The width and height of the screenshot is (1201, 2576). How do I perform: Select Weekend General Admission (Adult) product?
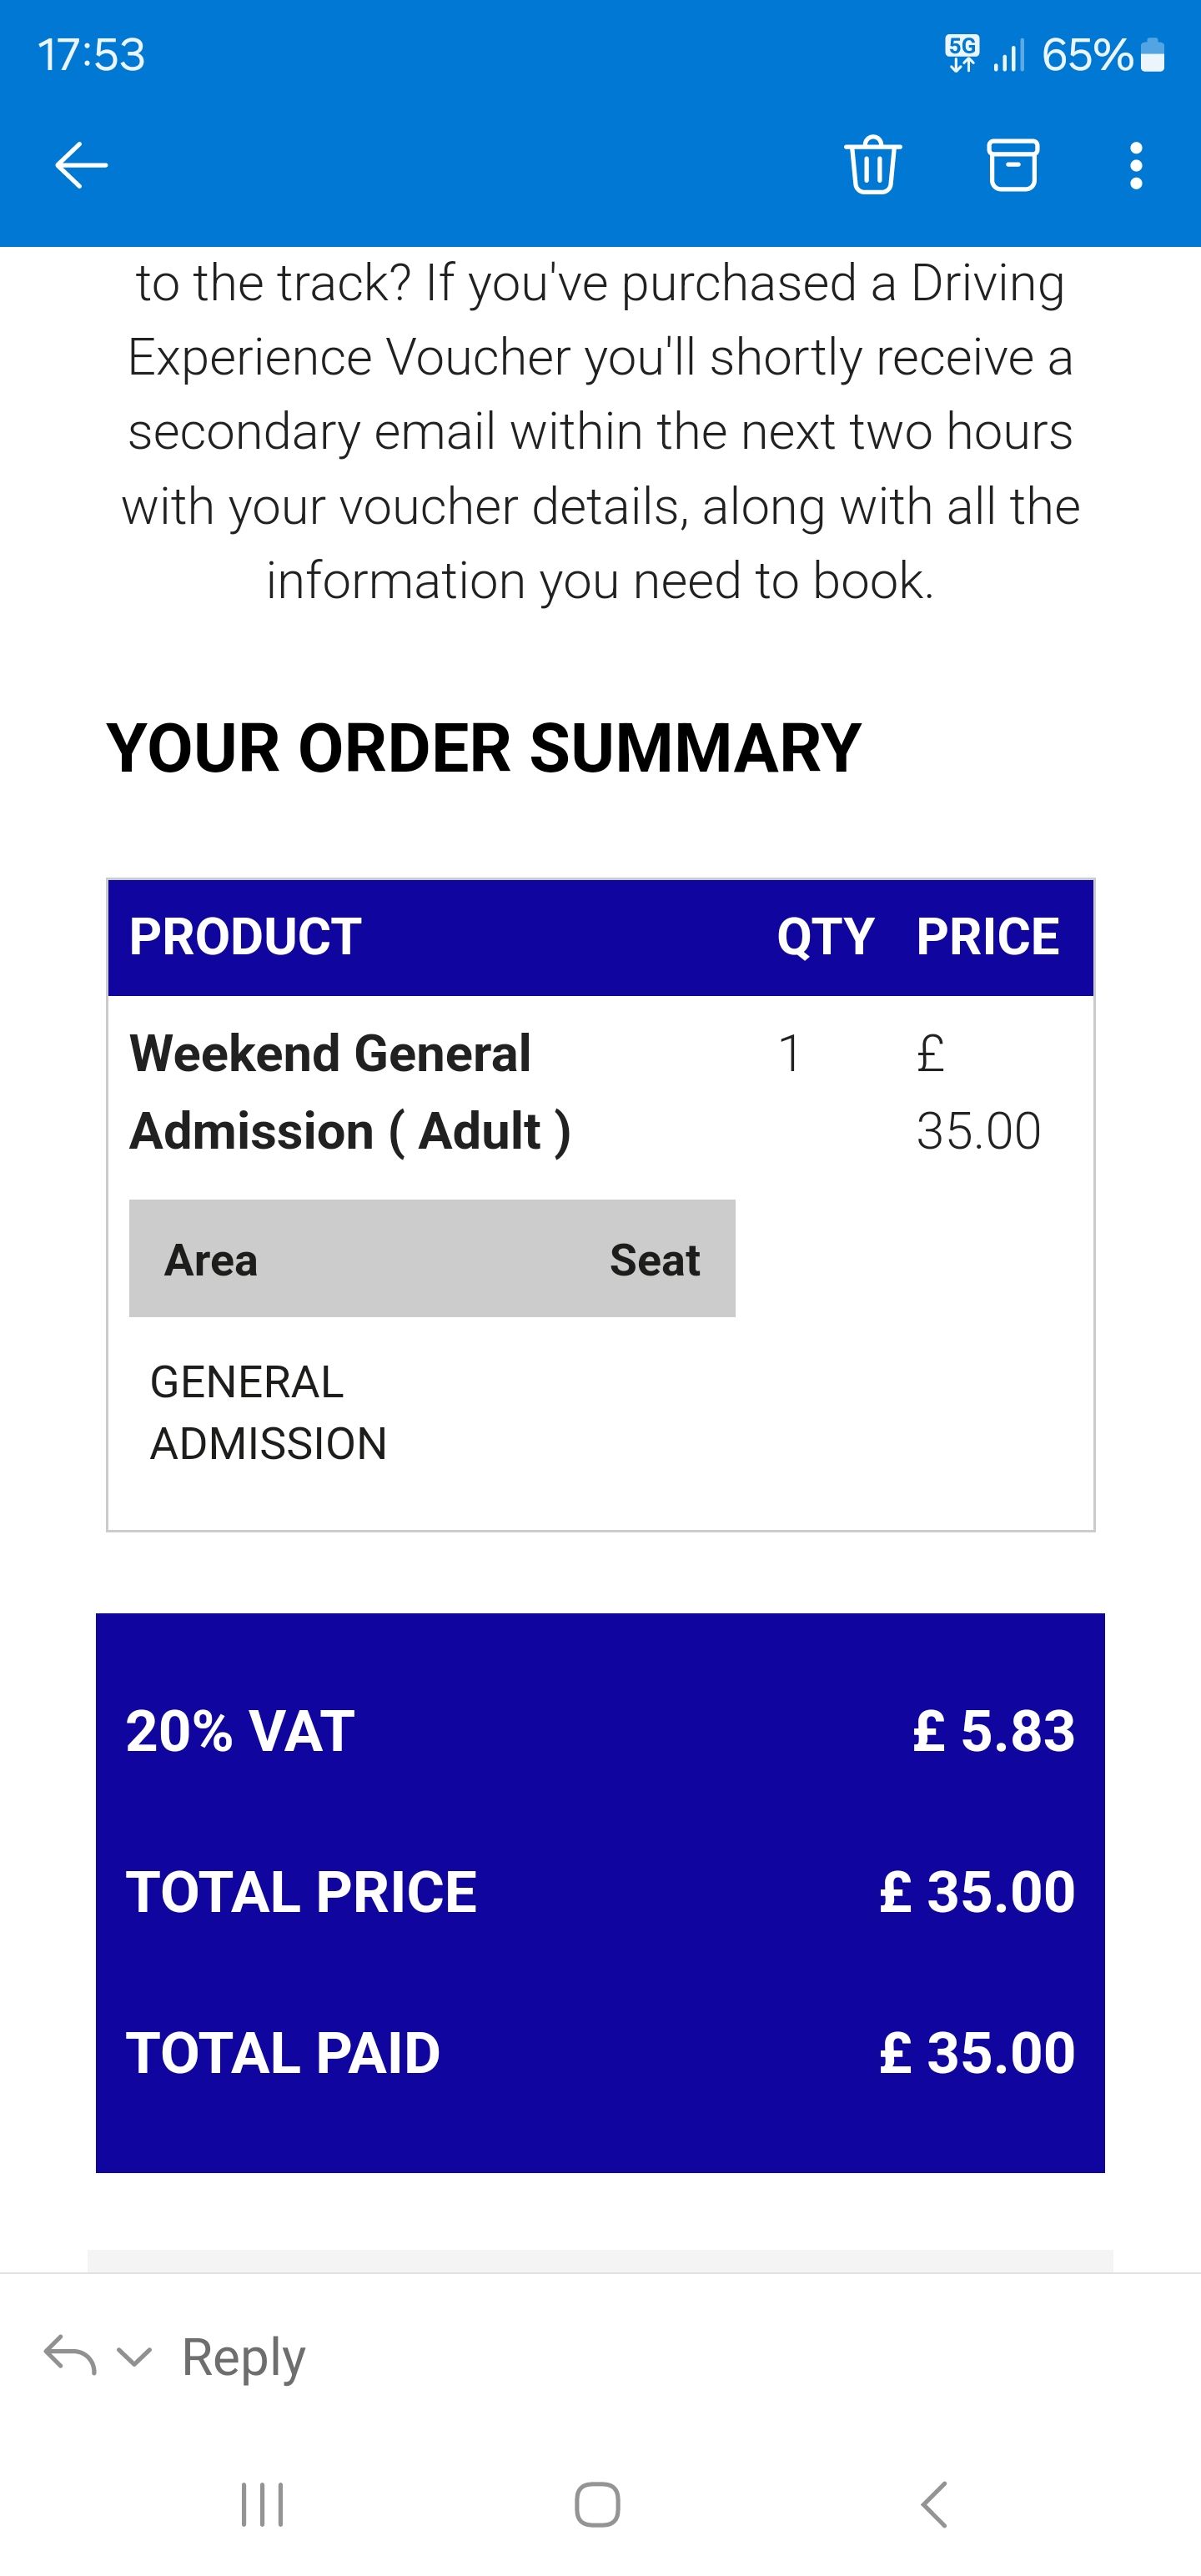pyautogui.click(x=350, y=1092)
